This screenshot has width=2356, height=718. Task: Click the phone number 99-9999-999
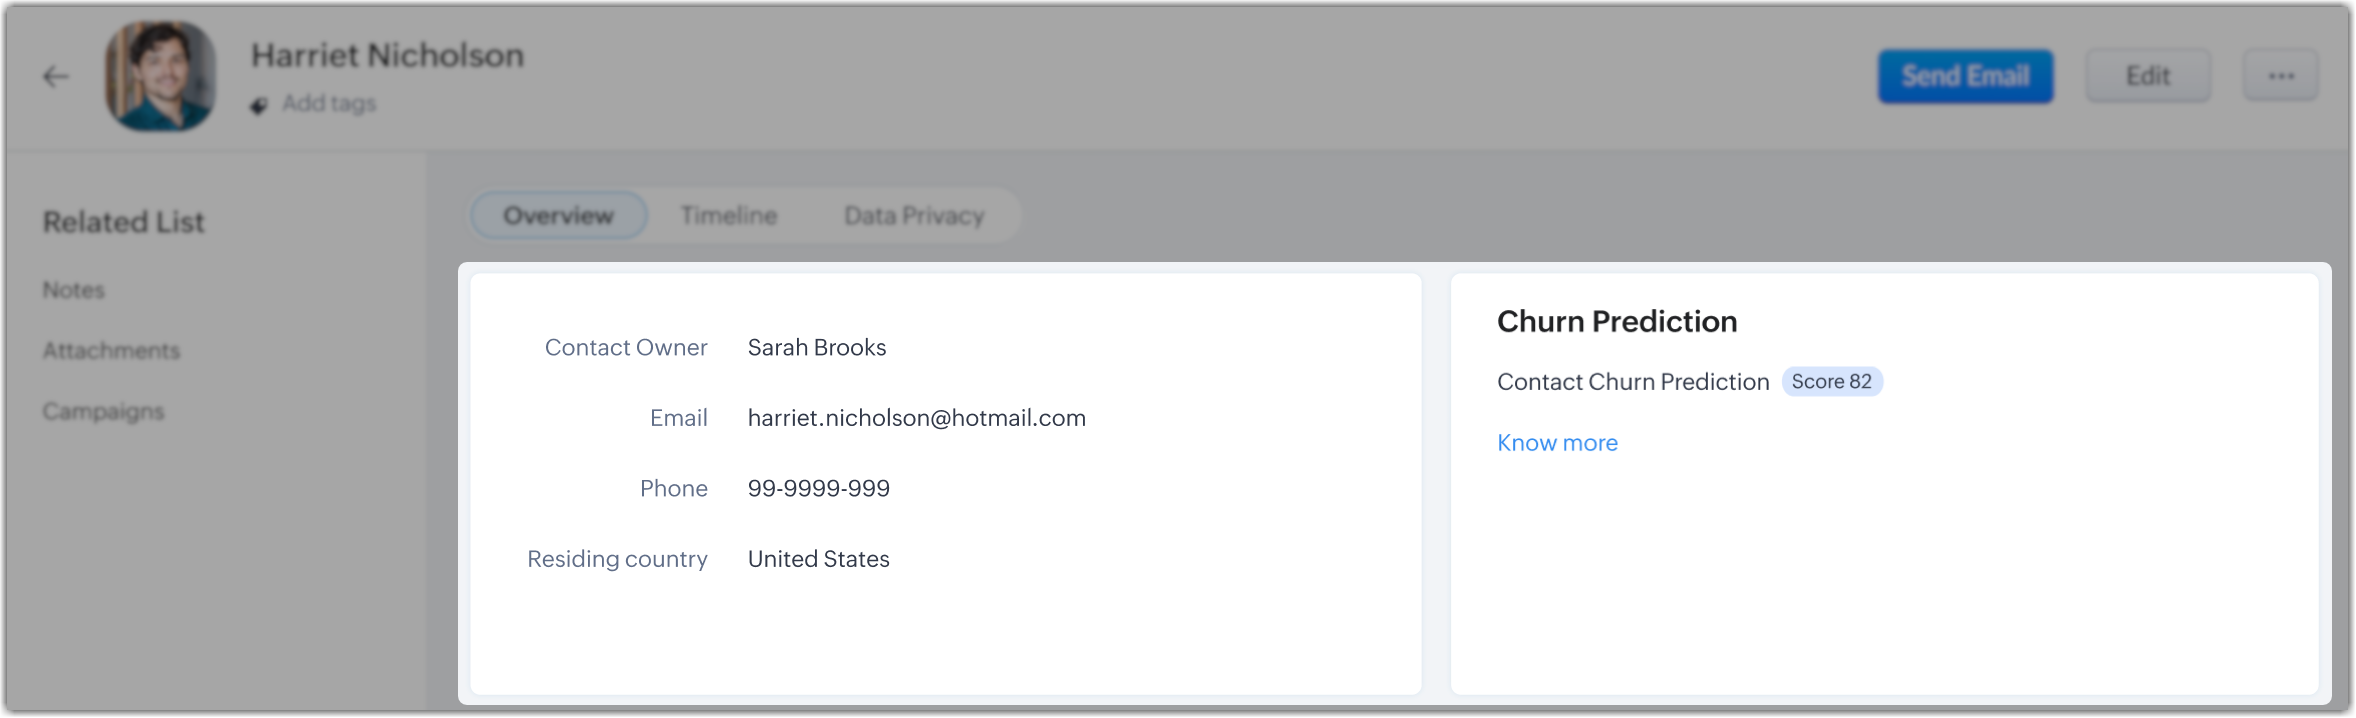[x=818, y=489]
